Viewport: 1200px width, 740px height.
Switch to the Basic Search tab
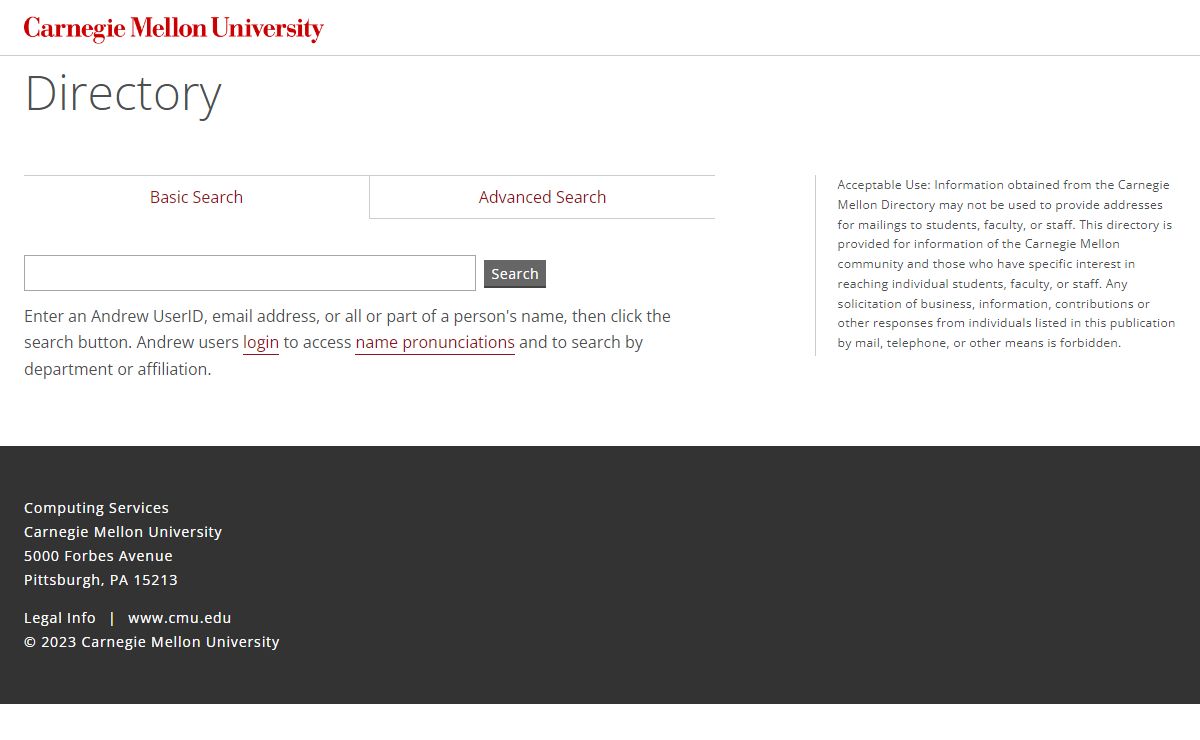tap(196, 197)
